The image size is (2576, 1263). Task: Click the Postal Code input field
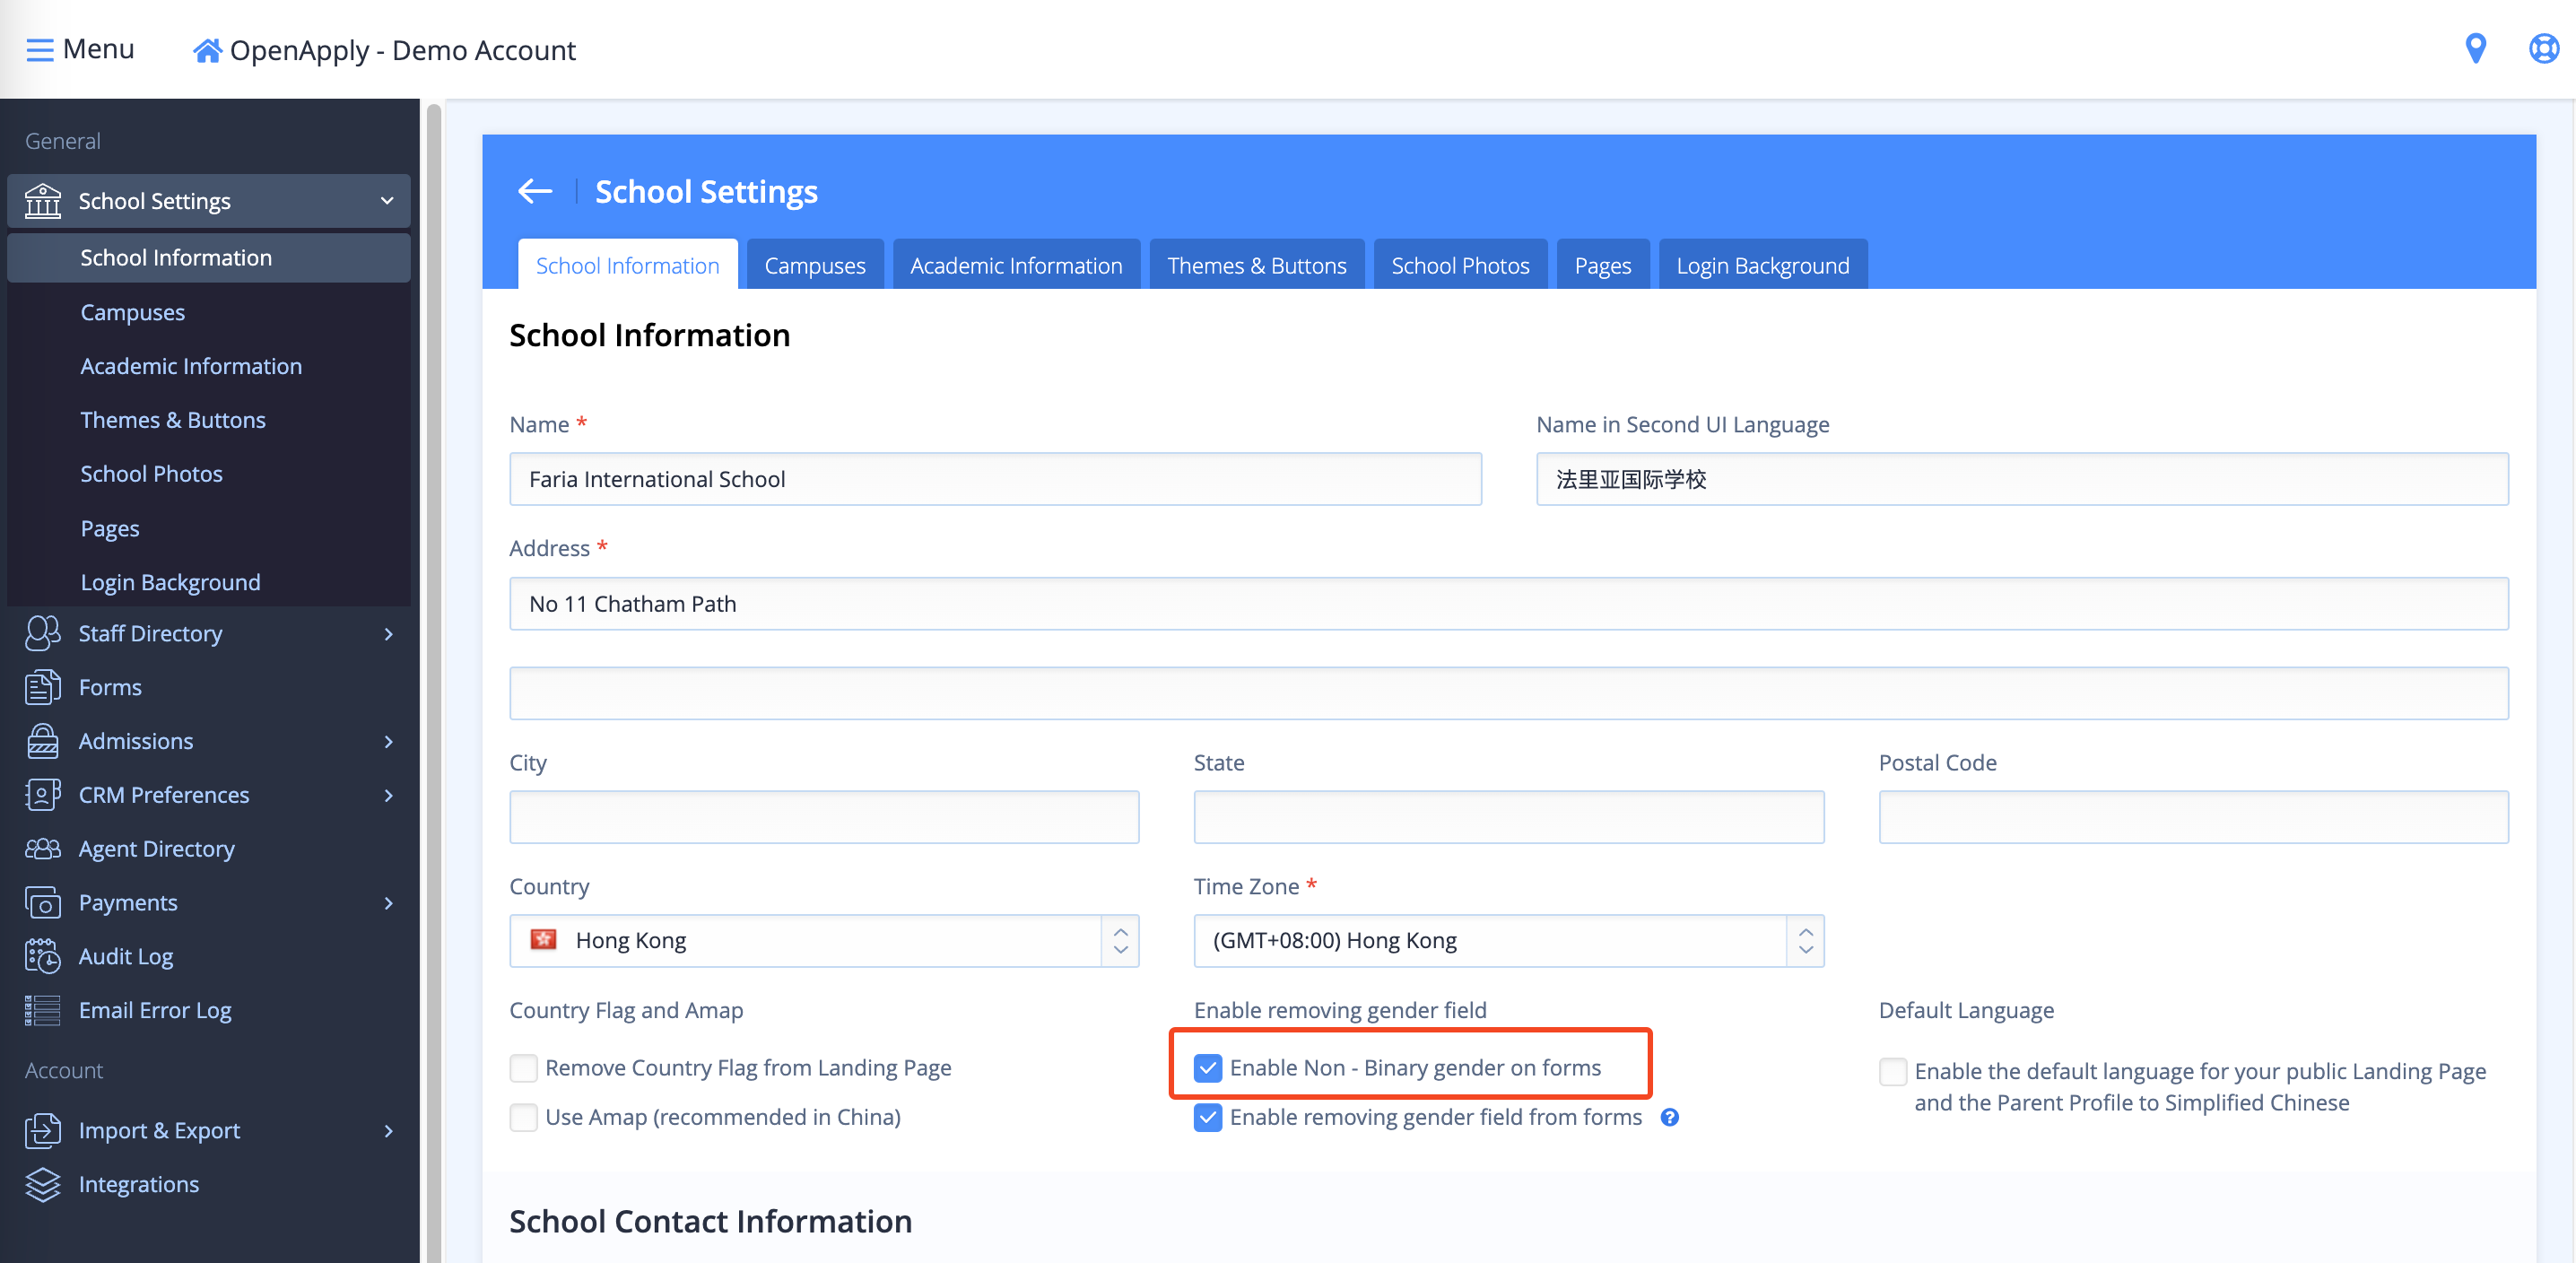(x=2193, y=817)
